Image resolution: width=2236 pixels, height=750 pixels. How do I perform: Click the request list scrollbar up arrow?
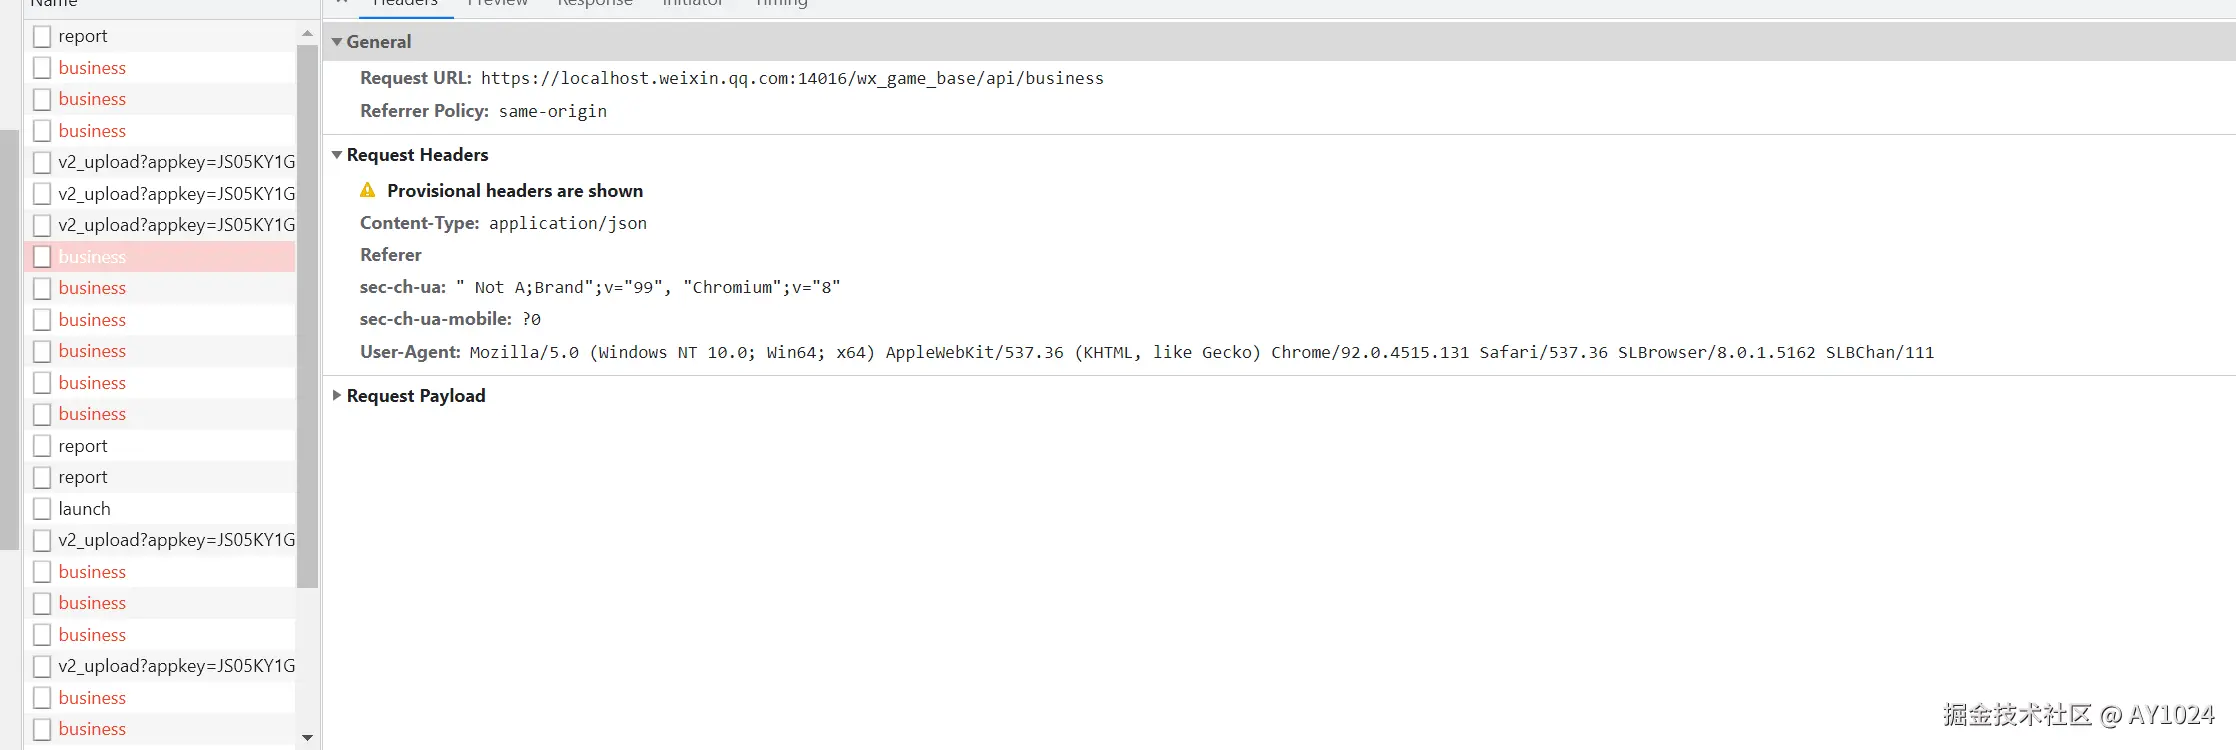307,34
